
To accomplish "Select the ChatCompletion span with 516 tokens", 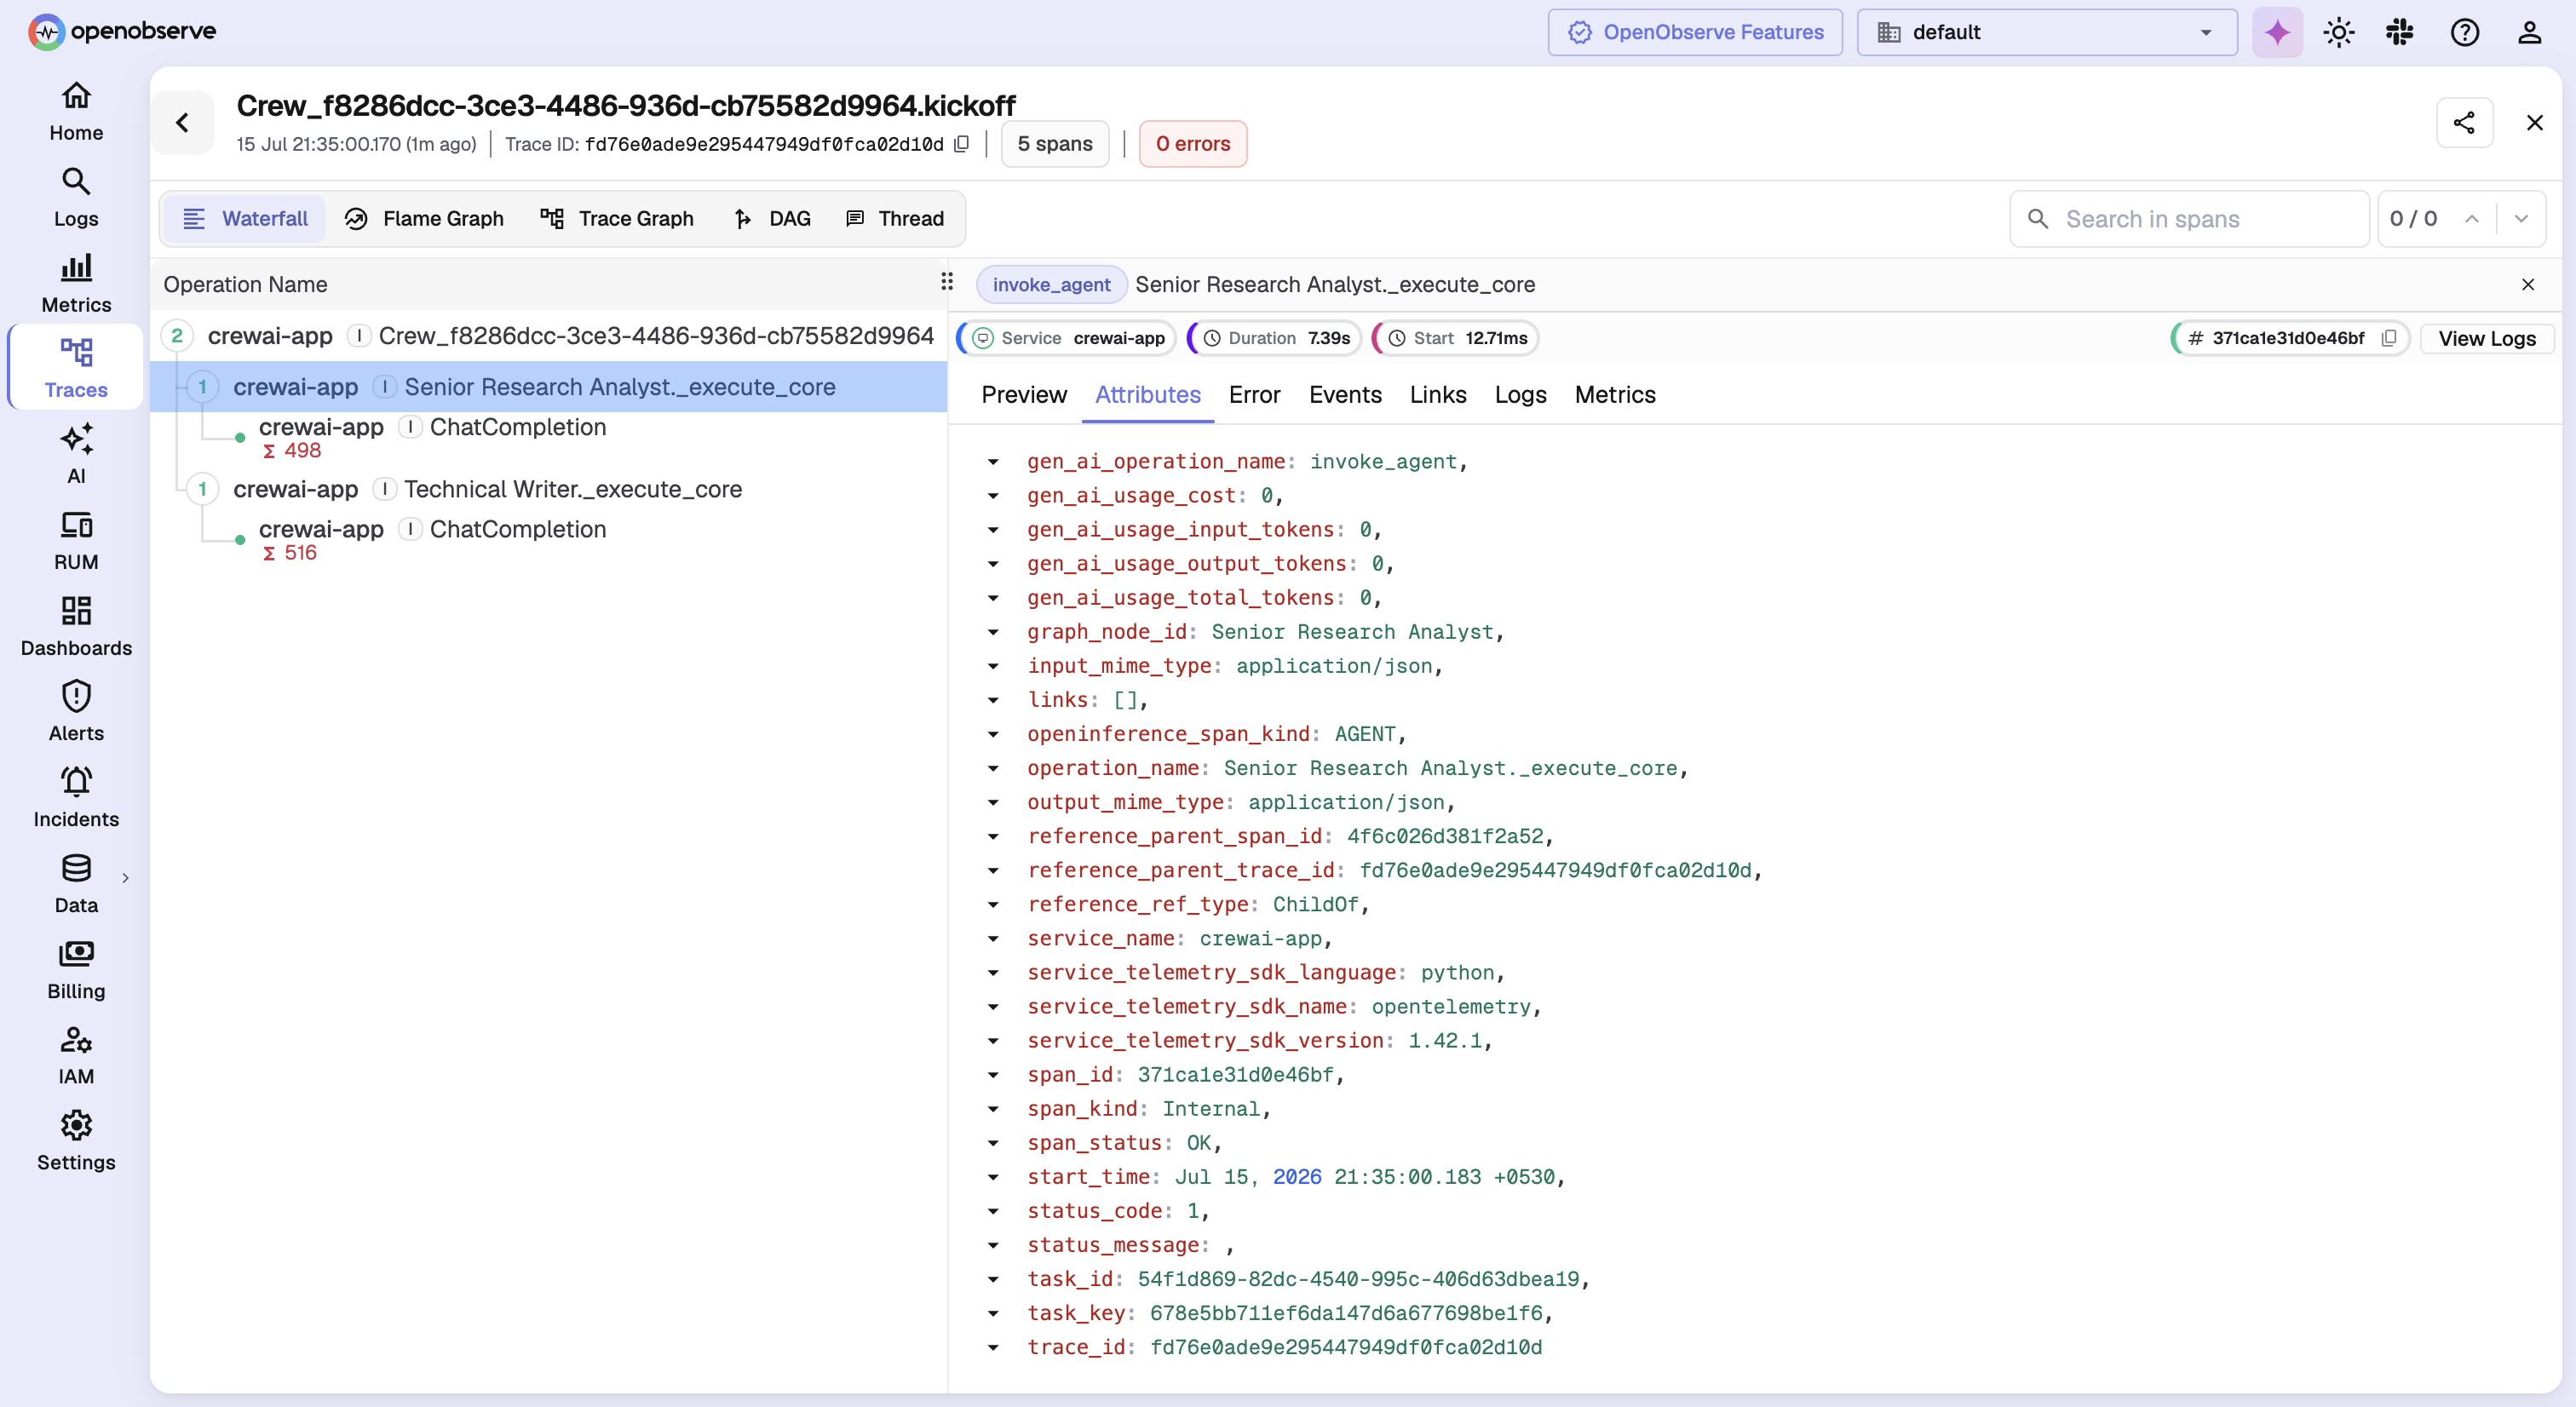I will 548,539.
